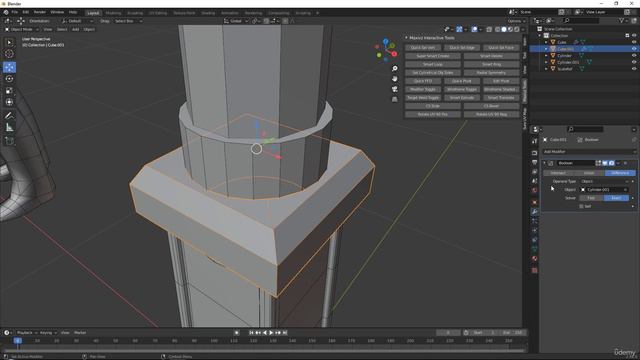Collapse the Maxivz Interactive Tools panel
This screenshot has height=360, width=640.
coord(407,38)
